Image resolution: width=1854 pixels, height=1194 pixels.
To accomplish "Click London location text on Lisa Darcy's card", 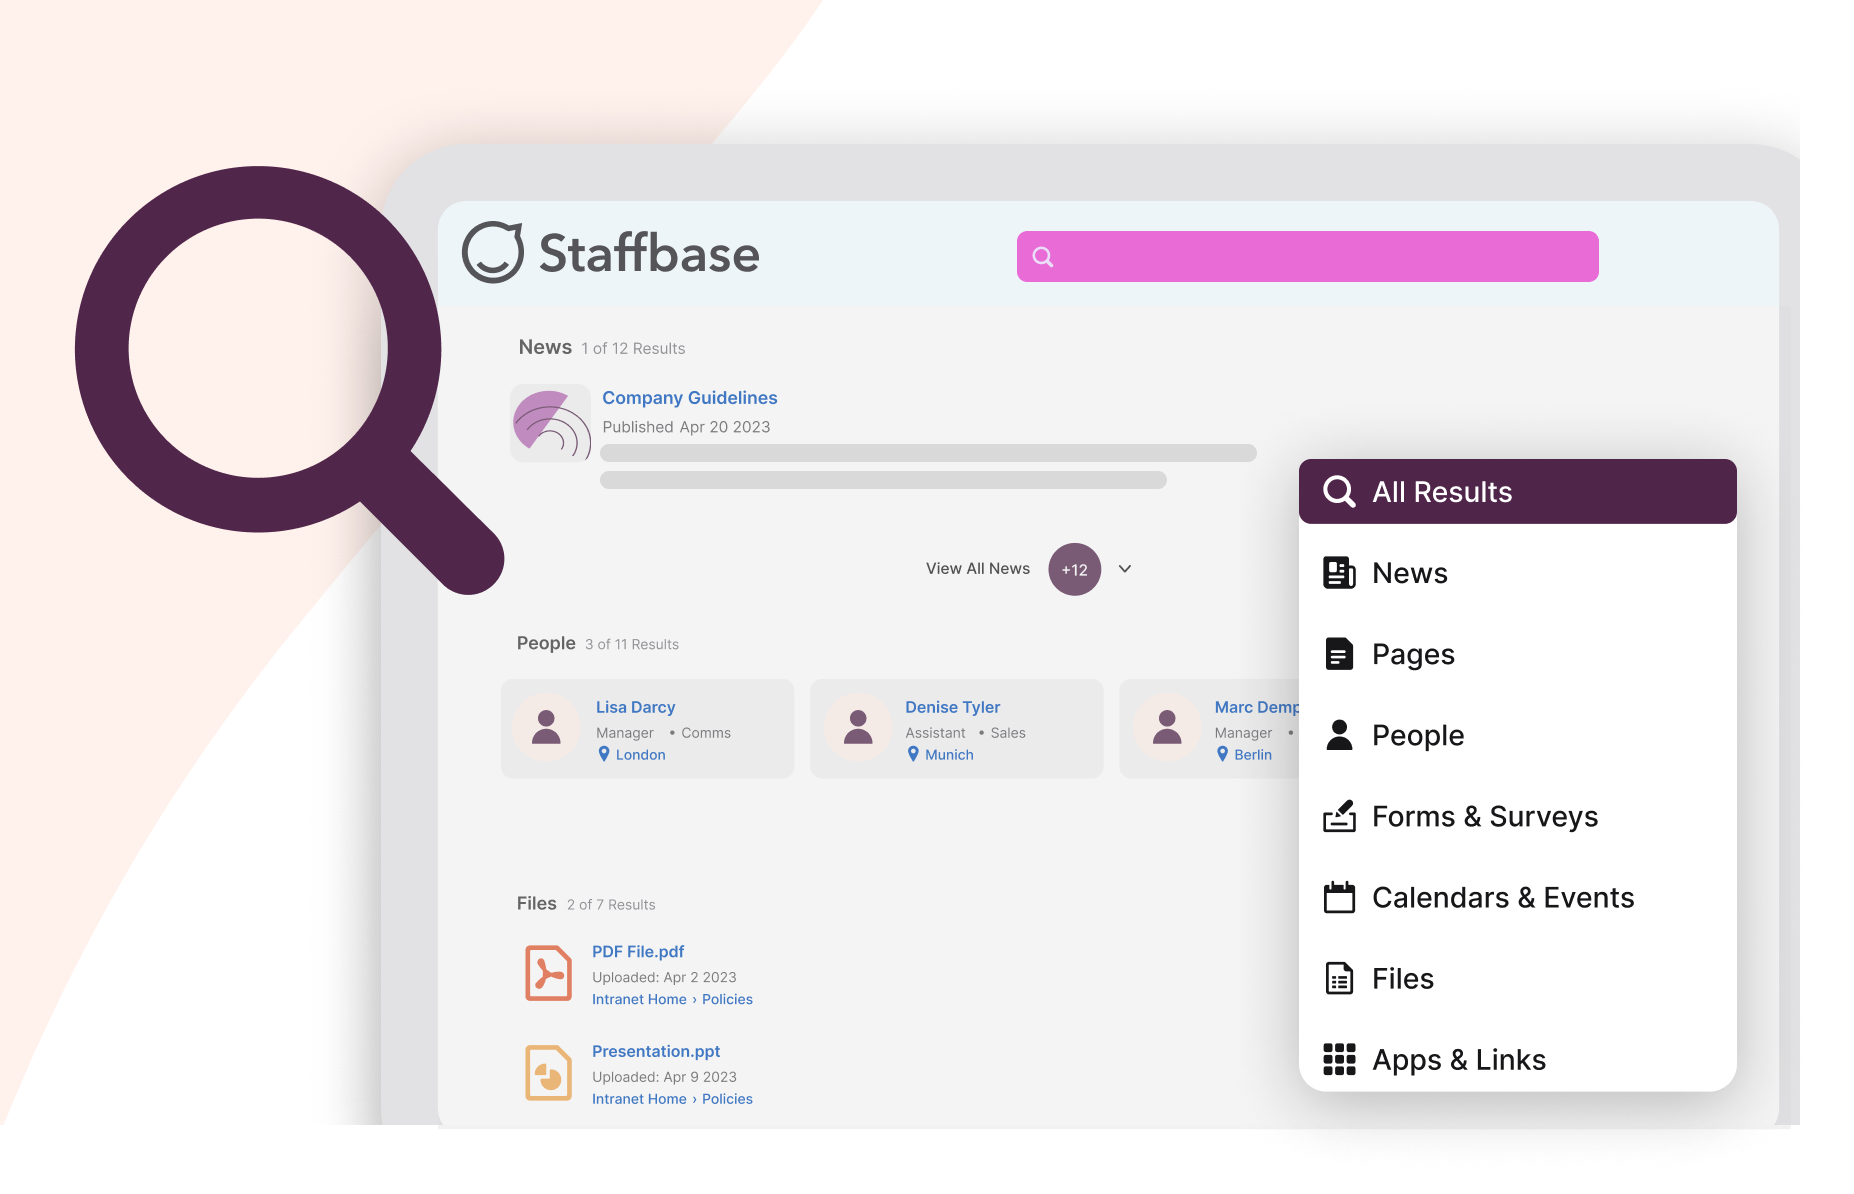I will click(640, 755).
